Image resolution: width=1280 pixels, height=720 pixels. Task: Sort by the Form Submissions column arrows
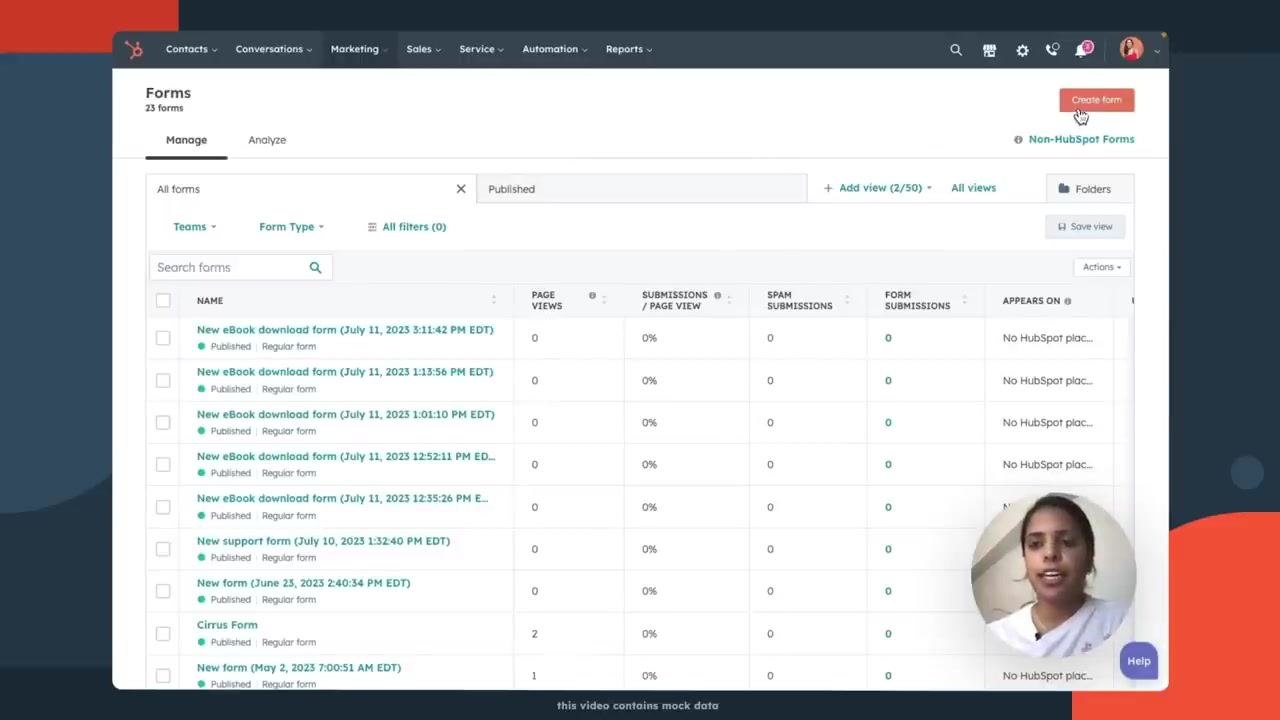[964, 300]
